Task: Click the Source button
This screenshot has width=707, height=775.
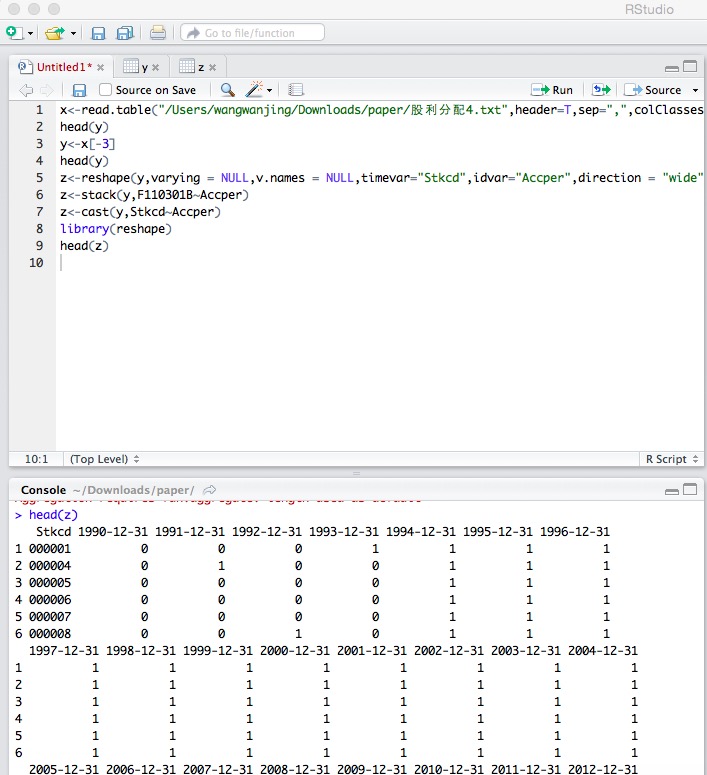Action: tap(653, 90)
